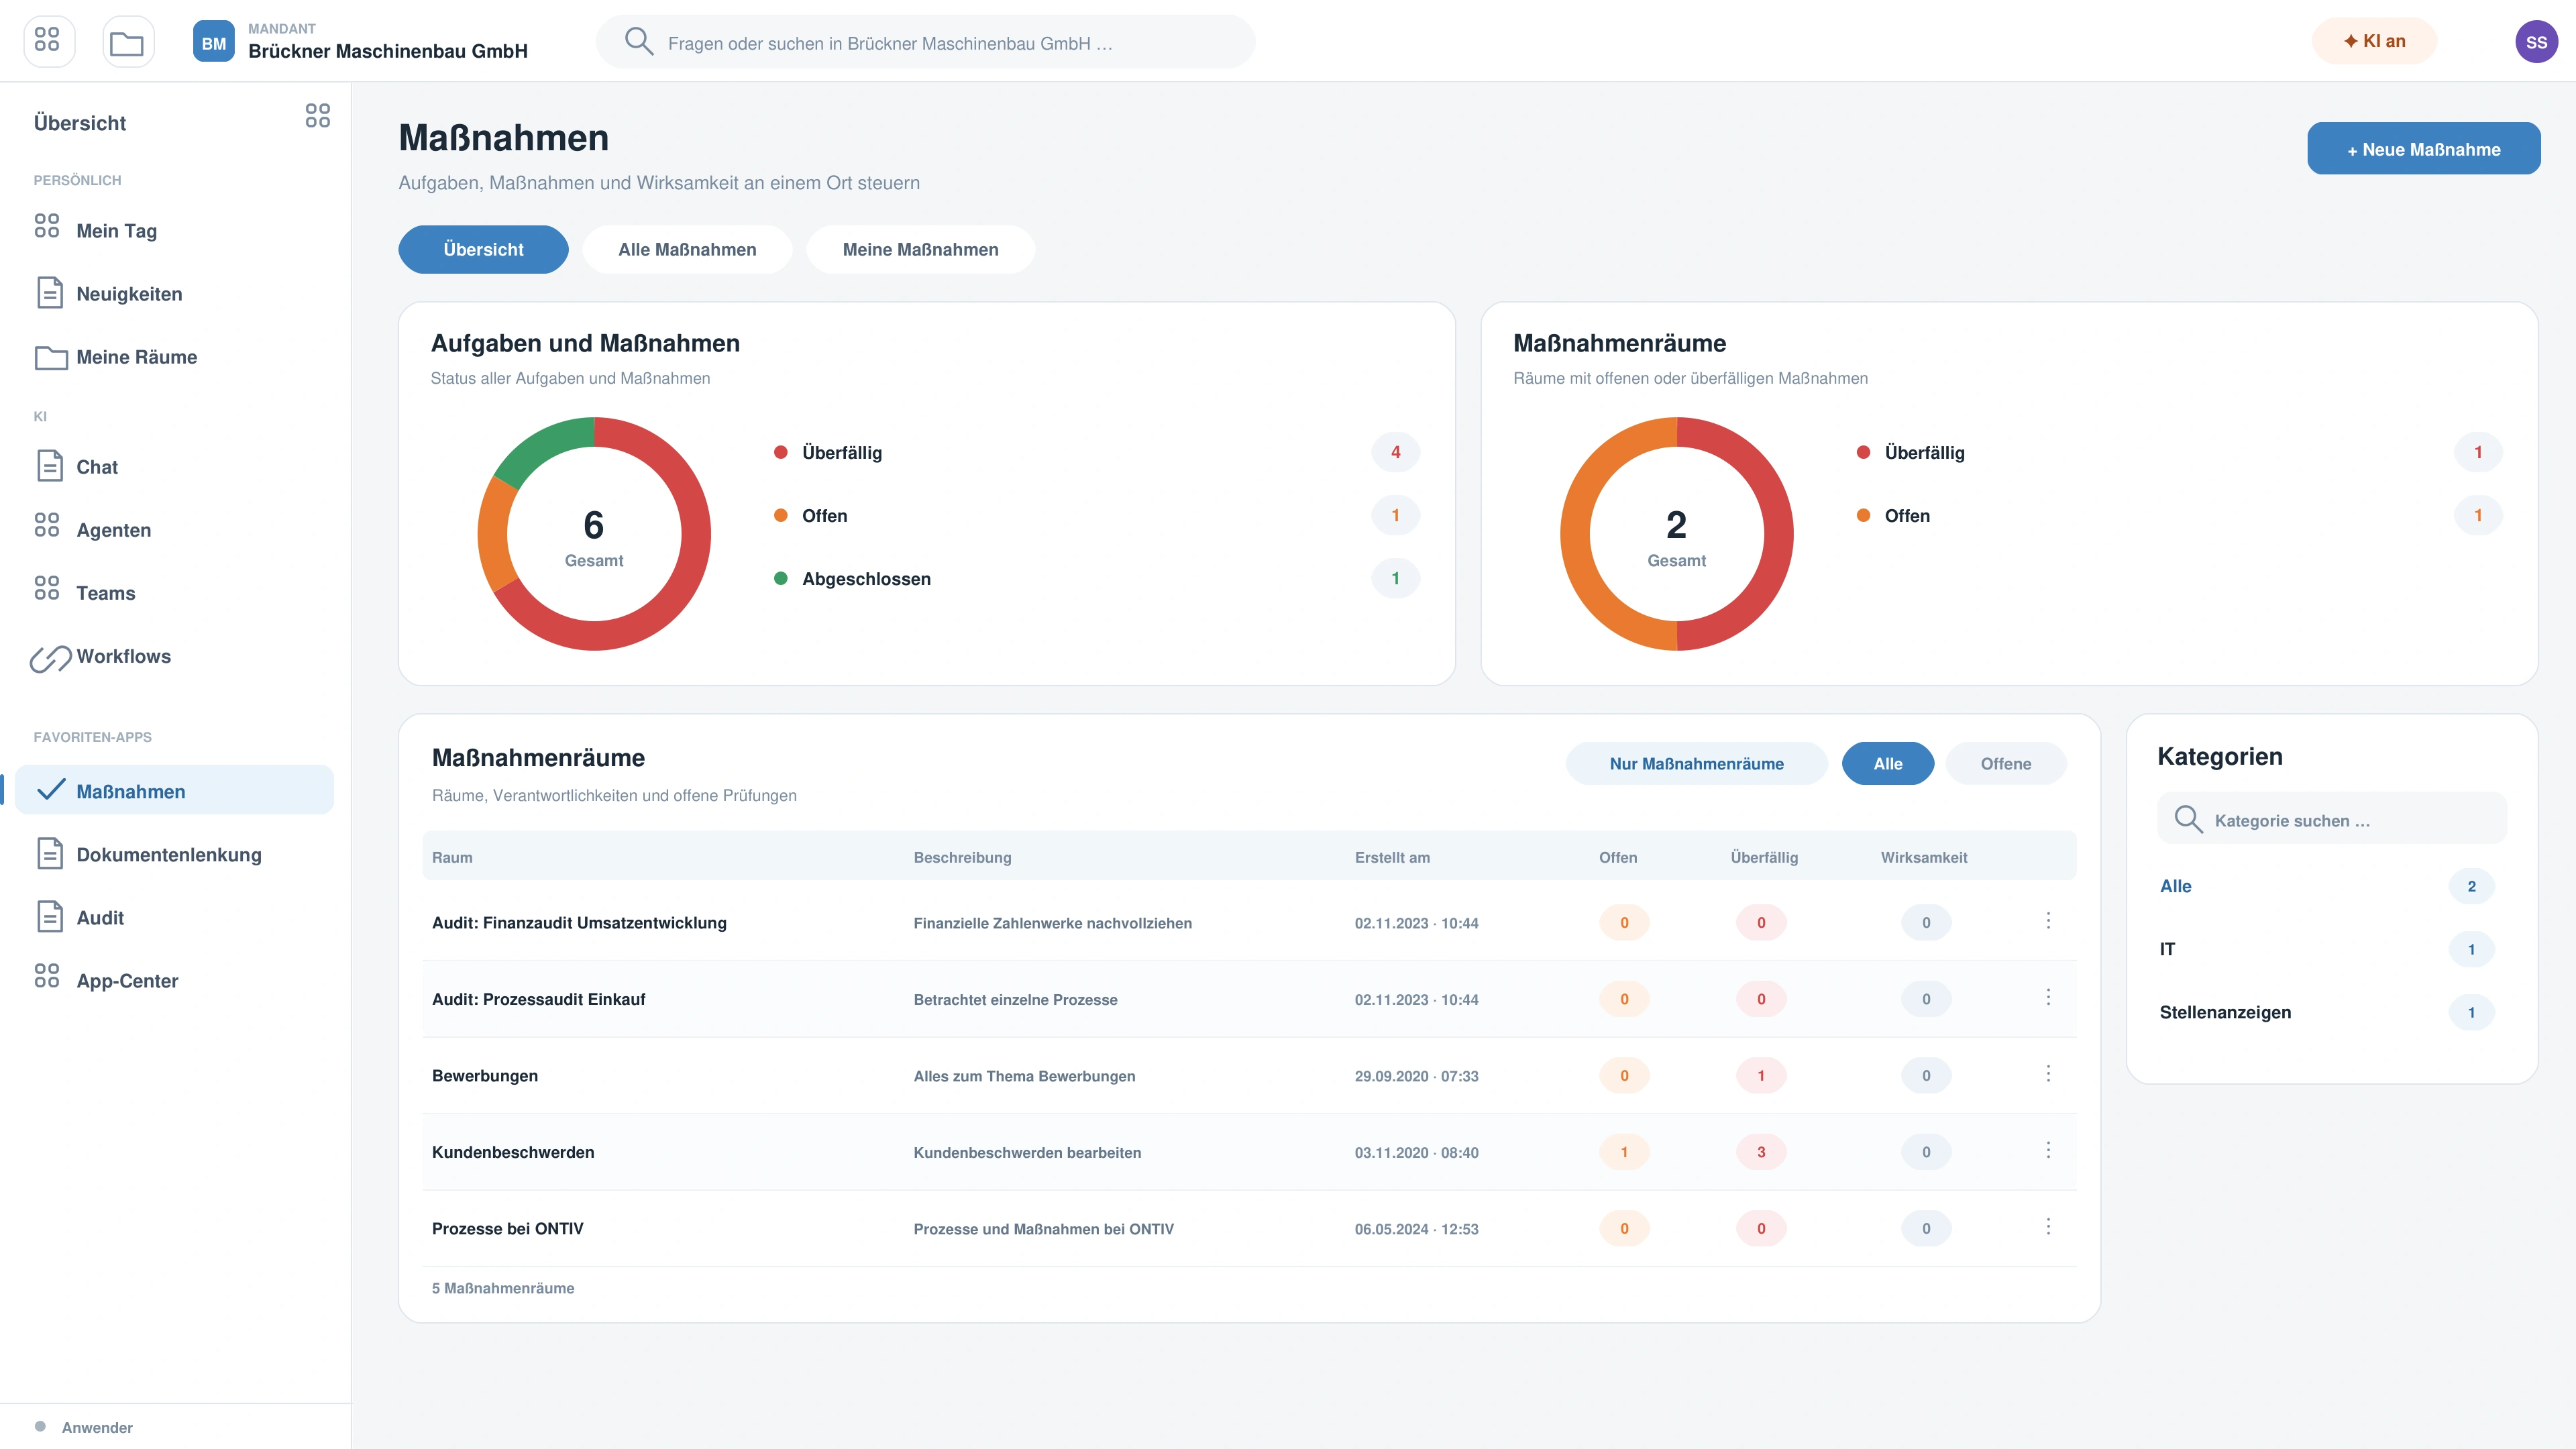Open three-dot menu for Kundenbeschwerden row

[x=2047, y=1150]
